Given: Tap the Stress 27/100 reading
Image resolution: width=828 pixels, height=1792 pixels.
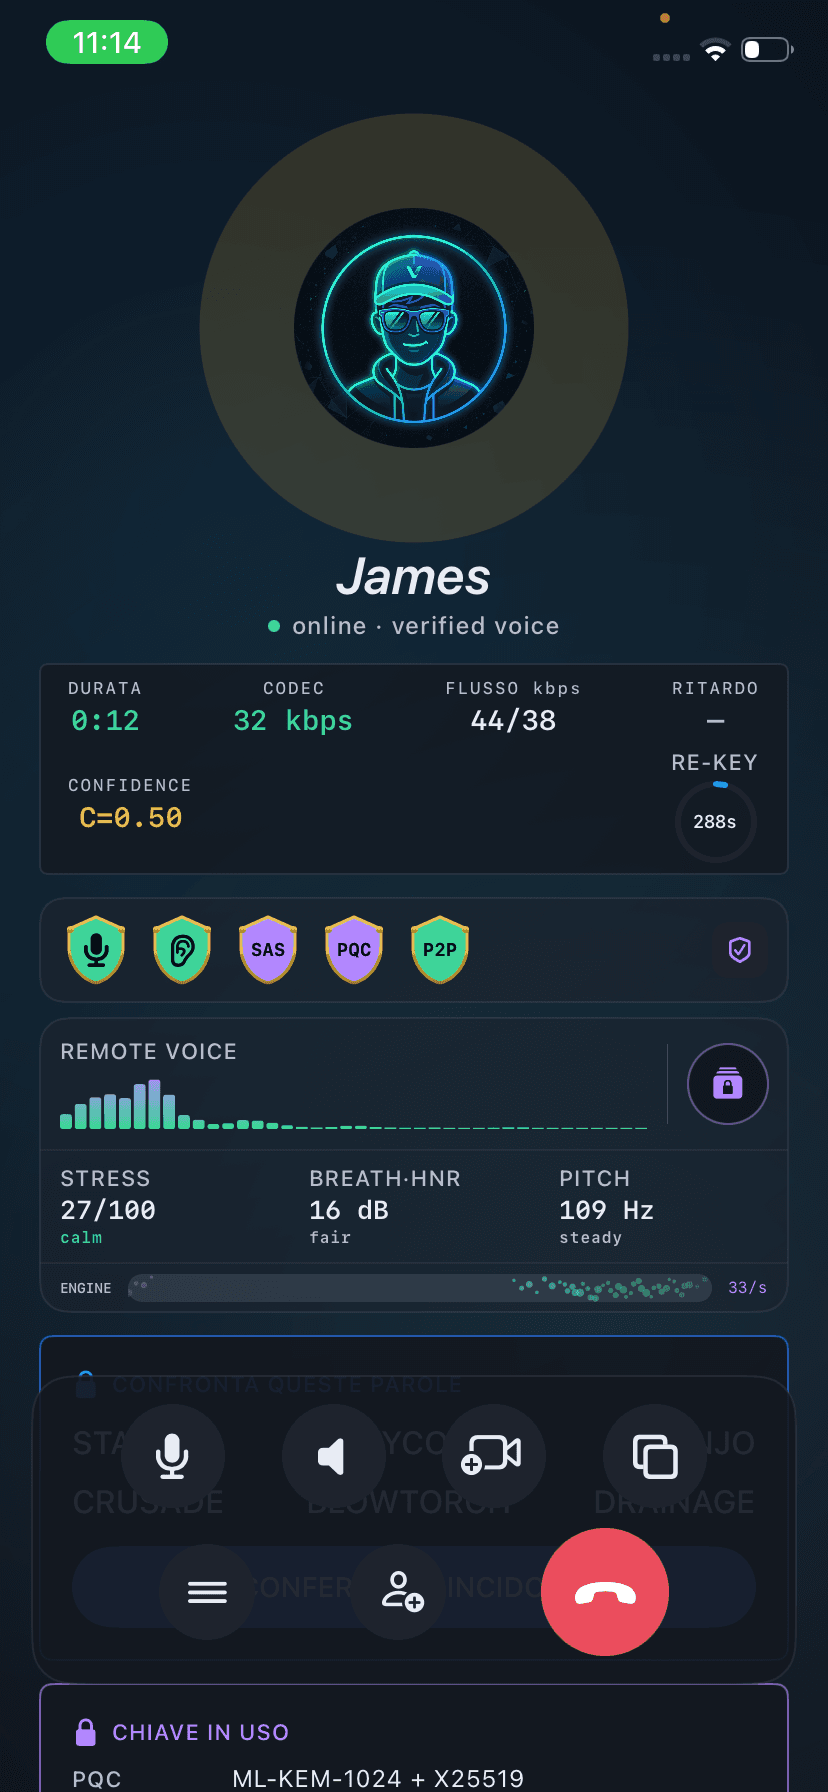Looking at the screenshot, I should [108, 1210].
